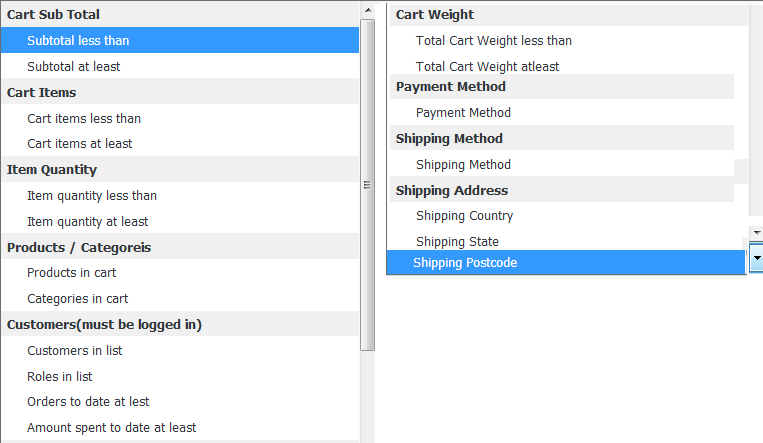Click the left list scroll-up arrow
The height and width of the screenshot is (443, 763).
[368, 10]
